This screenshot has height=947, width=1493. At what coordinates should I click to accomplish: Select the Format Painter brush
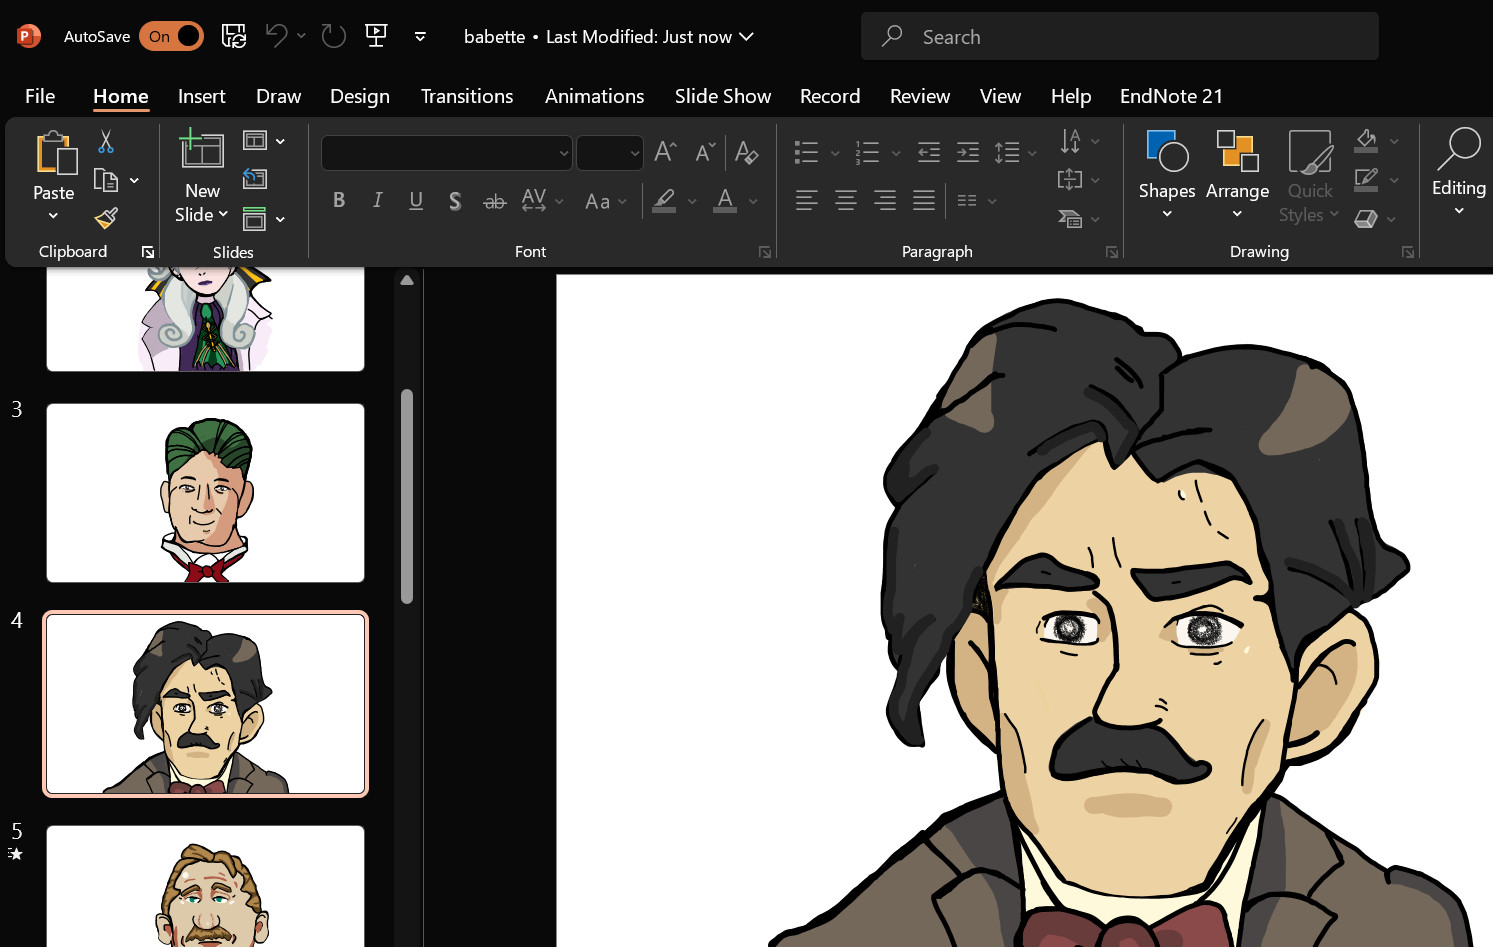pyautogui.click(x=107, y=218)
